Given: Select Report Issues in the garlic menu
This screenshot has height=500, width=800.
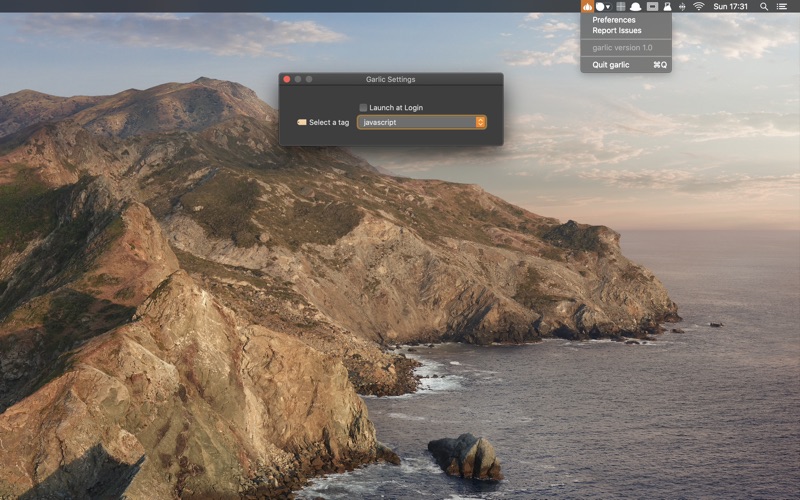Looking at the screenshot, I should coord(617,31).
